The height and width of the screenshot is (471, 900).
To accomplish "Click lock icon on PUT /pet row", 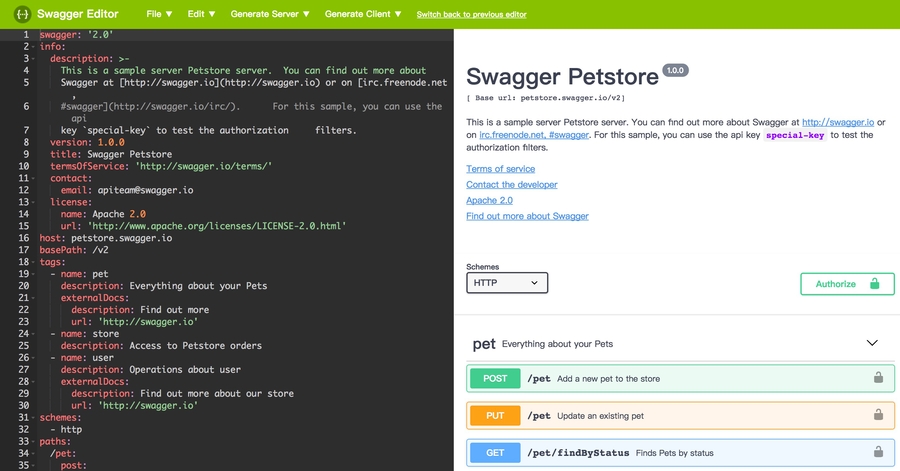I will point(878,415).
